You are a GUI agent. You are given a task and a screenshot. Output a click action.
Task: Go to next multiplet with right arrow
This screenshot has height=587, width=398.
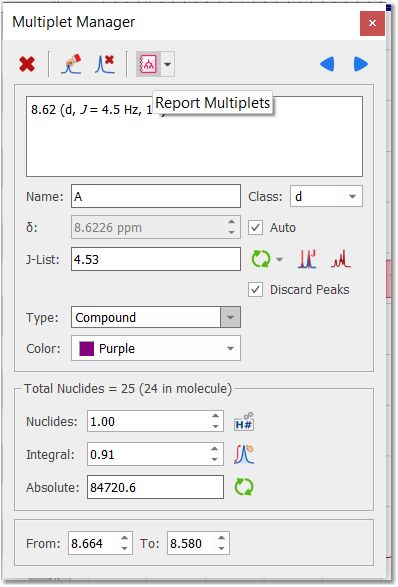[x=361, y=64]
